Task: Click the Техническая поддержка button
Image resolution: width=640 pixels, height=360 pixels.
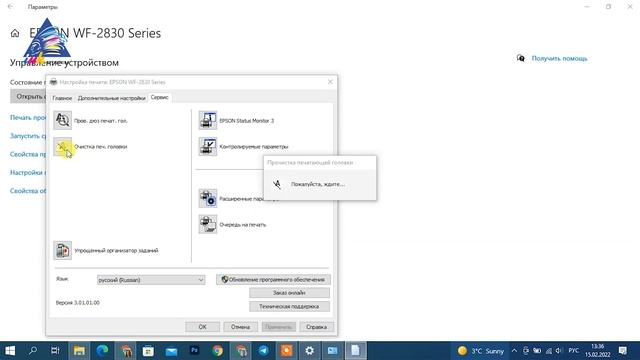Action: point(289,306)
